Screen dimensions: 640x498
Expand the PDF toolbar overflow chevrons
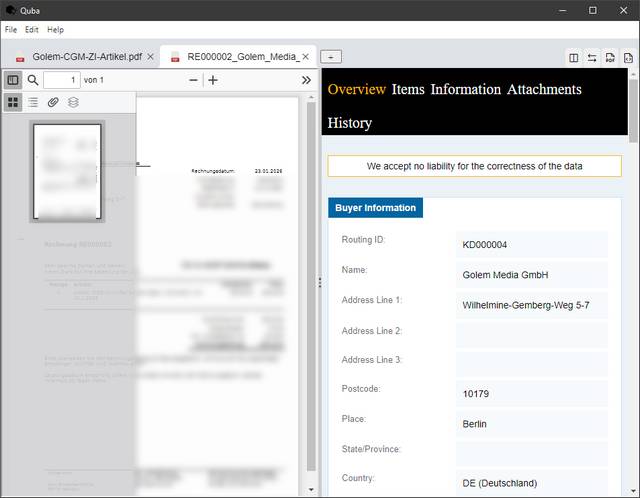point(306,80)
